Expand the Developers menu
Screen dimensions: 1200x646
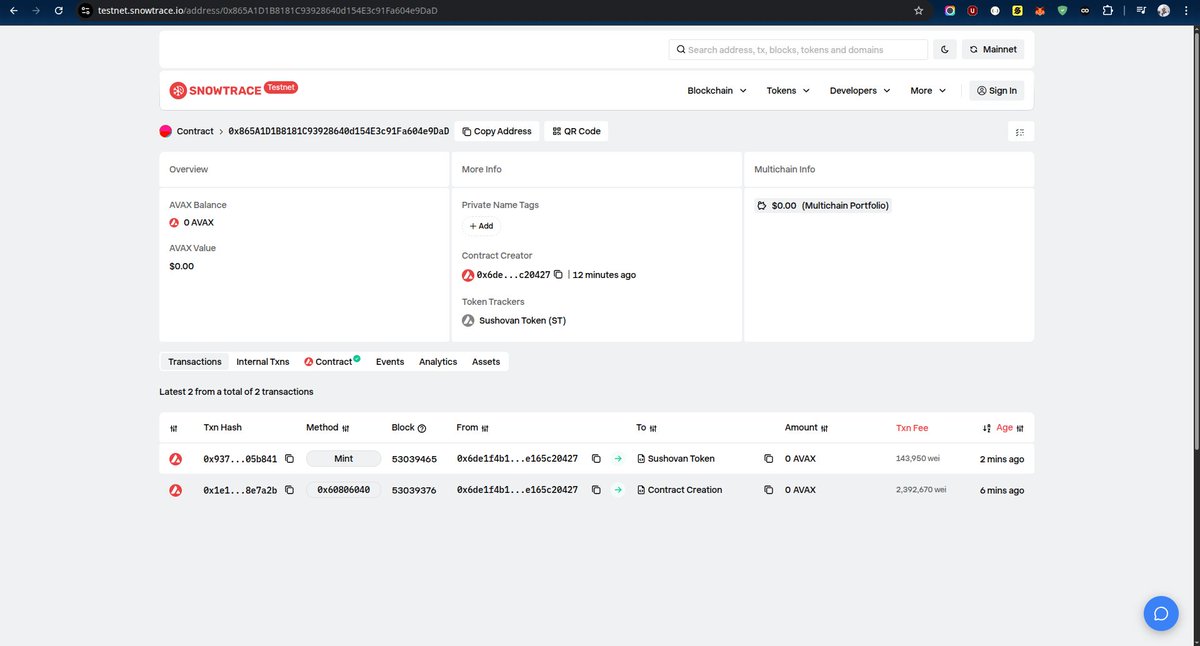coord(859,90)
